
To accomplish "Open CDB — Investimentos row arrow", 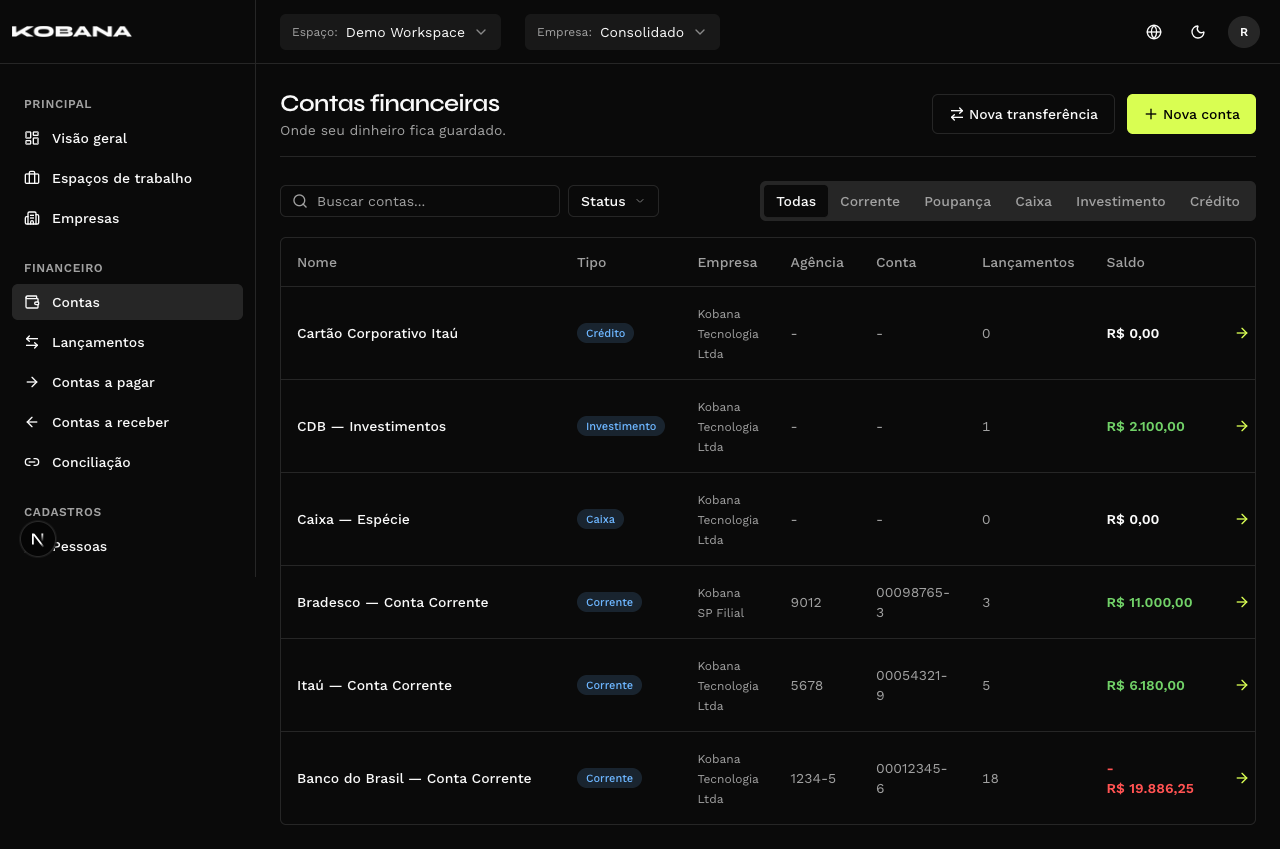I will pos(1242,426).
